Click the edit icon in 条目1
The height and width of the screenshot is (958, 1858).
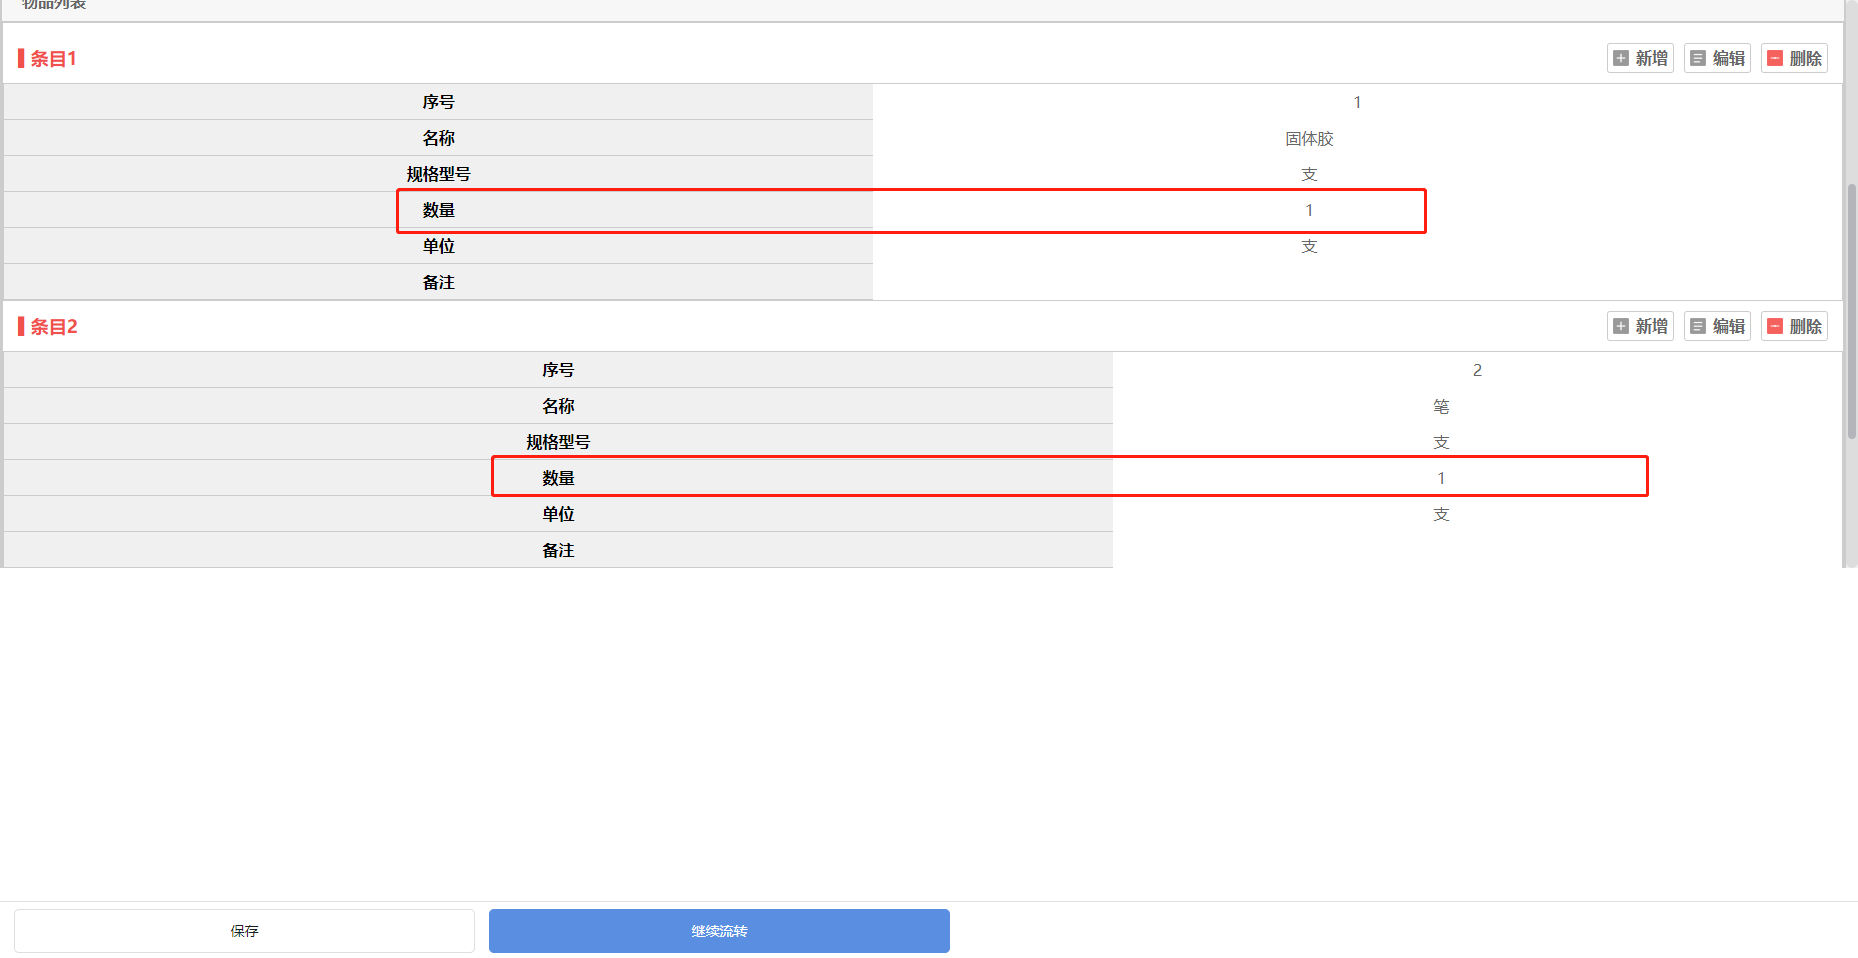click(1698, 58)
